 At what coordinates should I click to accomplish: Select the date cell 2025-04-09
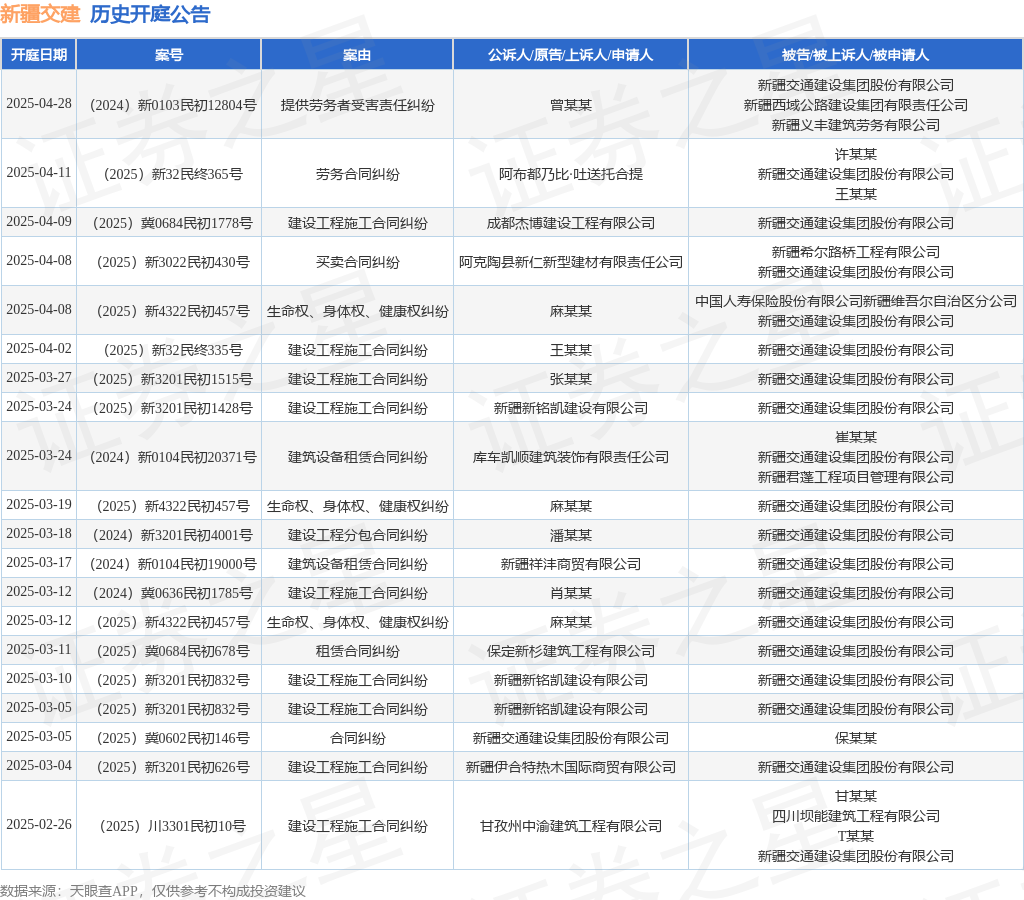[39, 221]
